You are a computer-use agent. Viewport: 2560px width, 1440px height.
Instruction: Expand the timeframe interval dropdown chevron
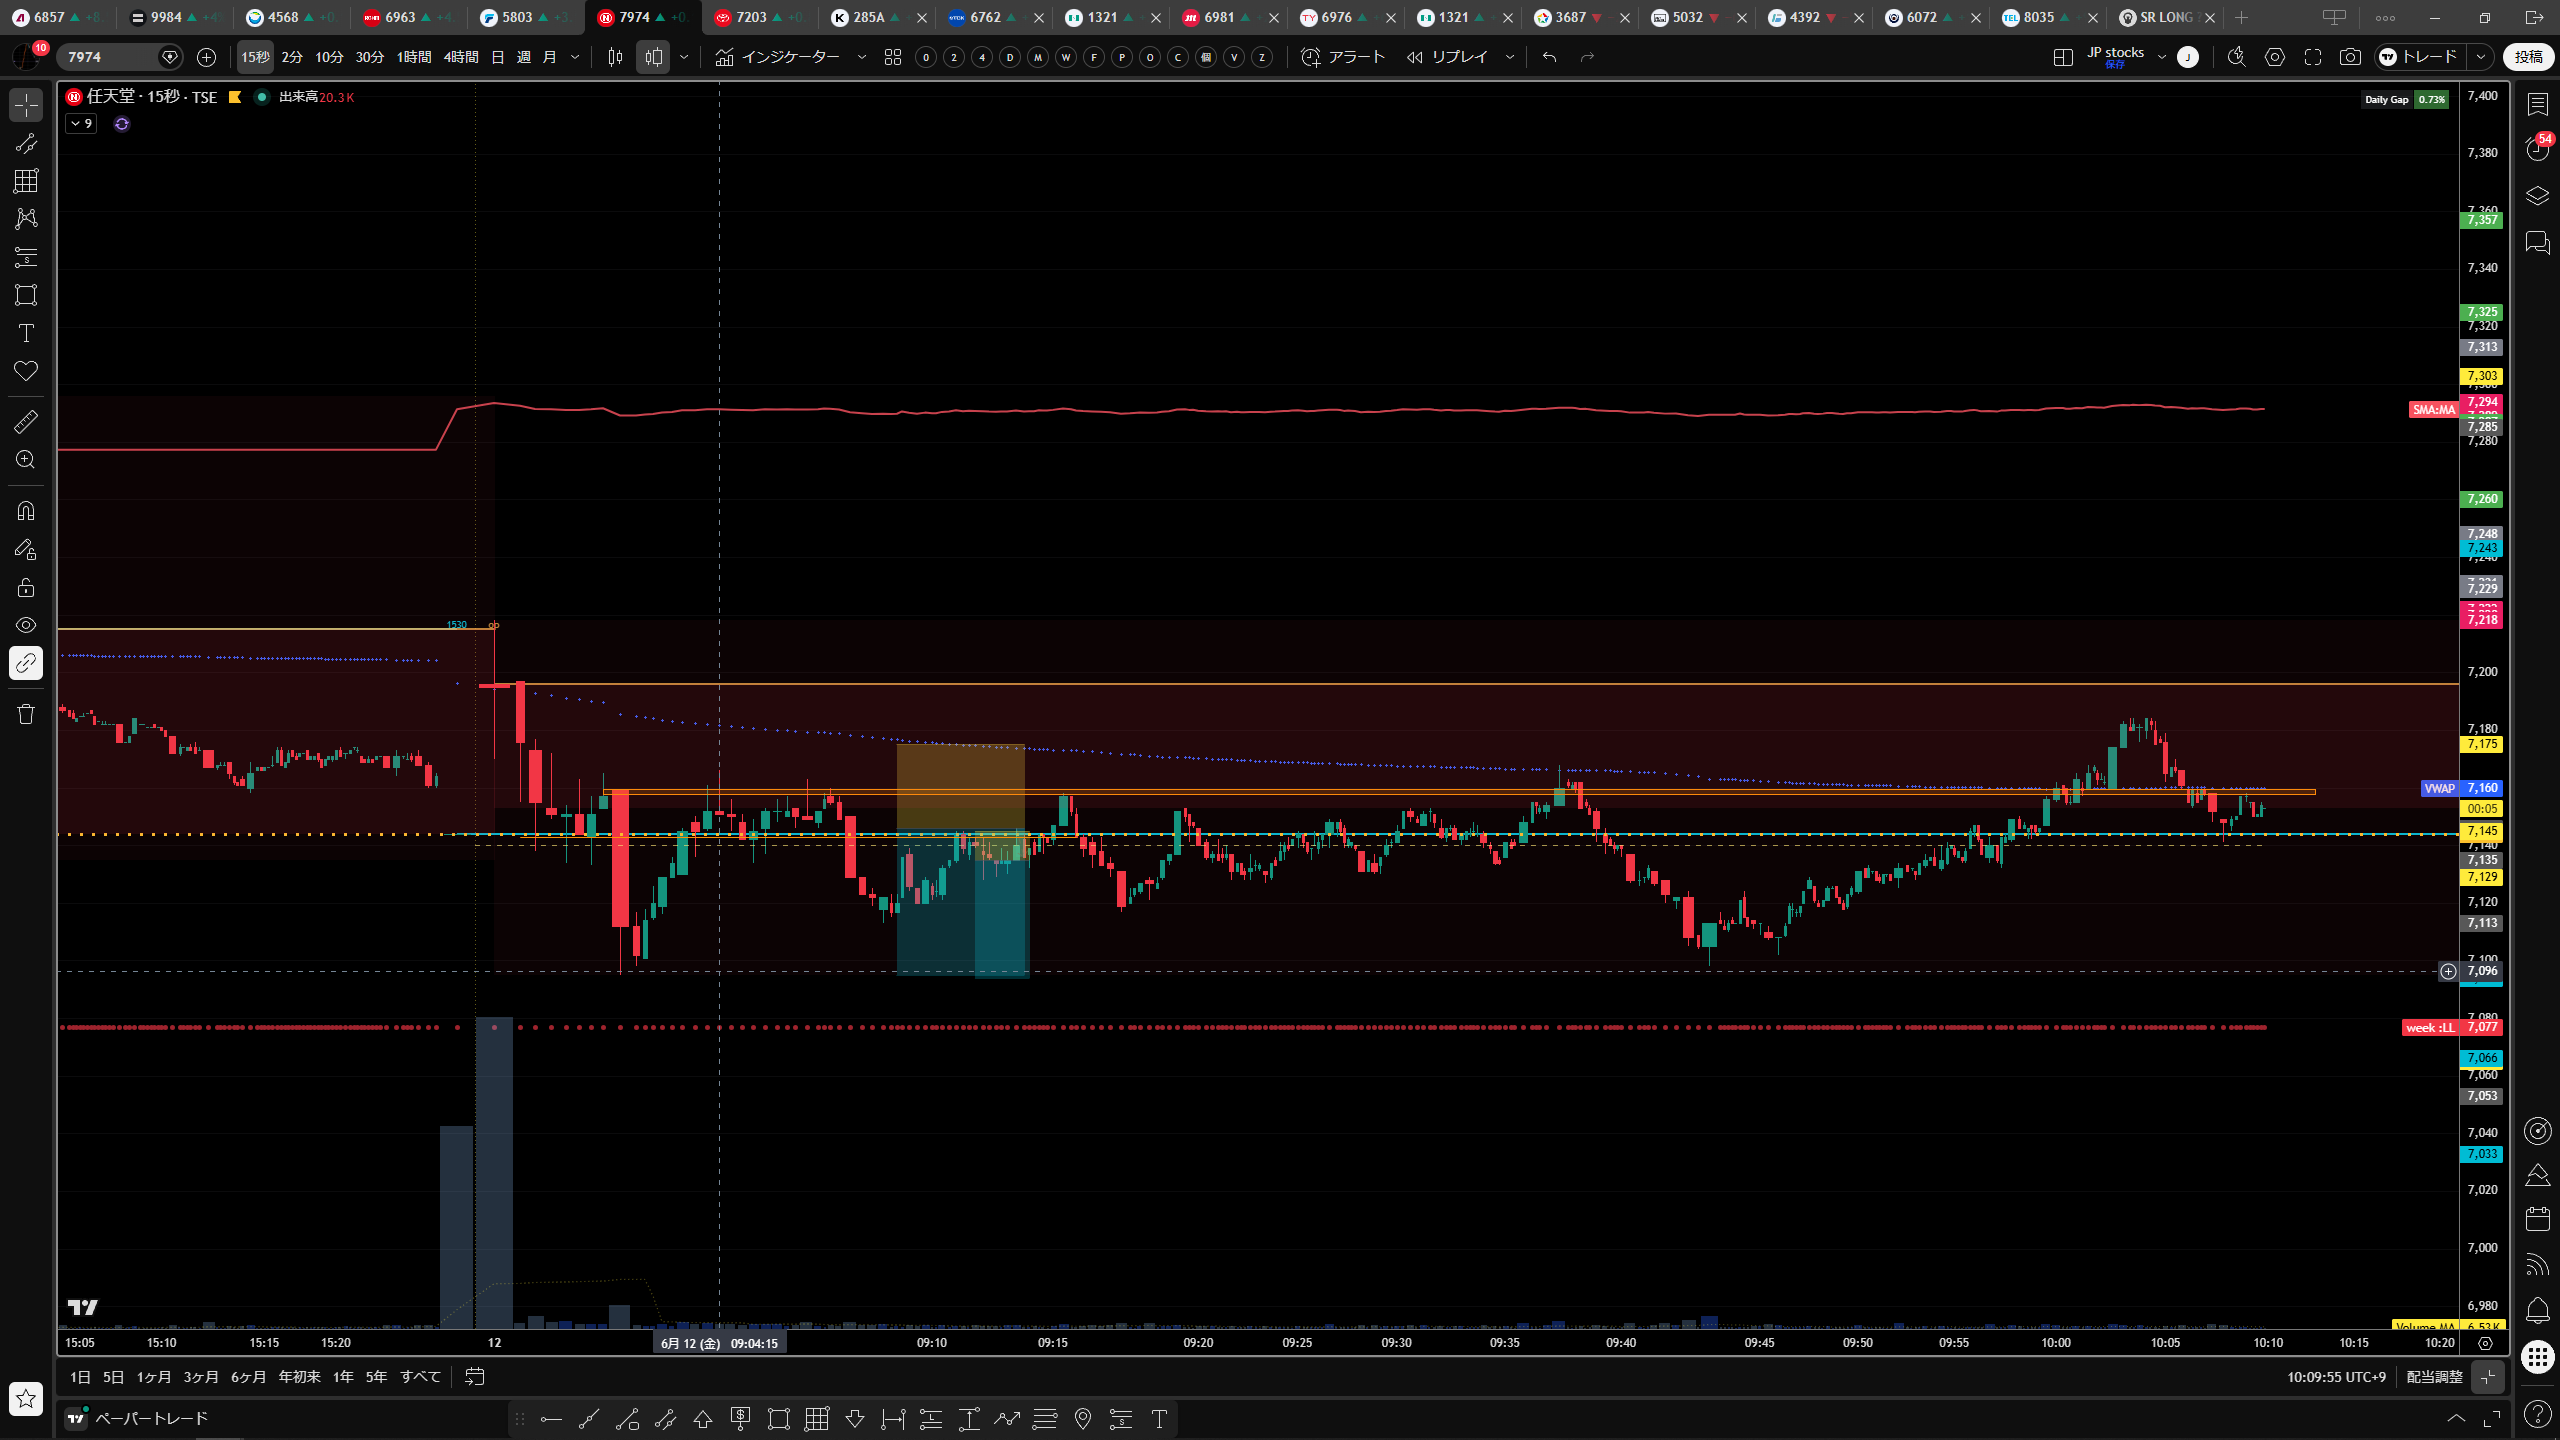(x=575, y=57)
